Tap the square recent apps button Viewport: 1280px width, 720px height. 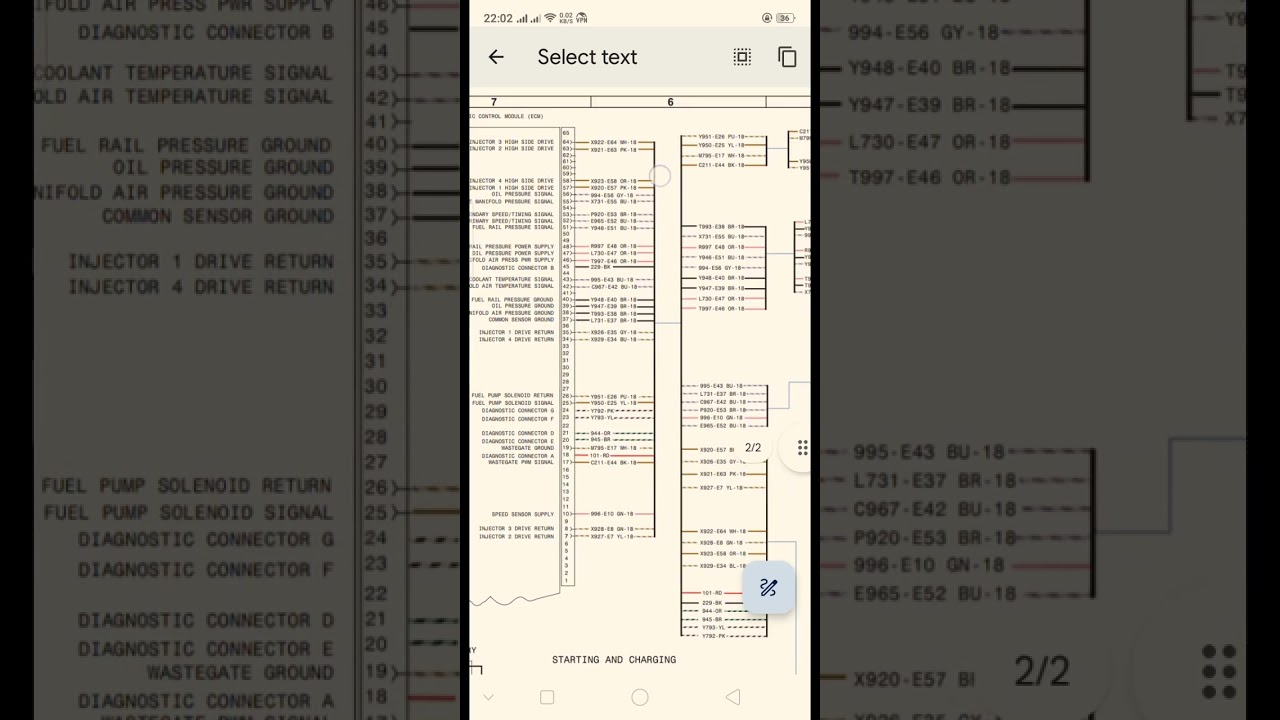(547, 697)
